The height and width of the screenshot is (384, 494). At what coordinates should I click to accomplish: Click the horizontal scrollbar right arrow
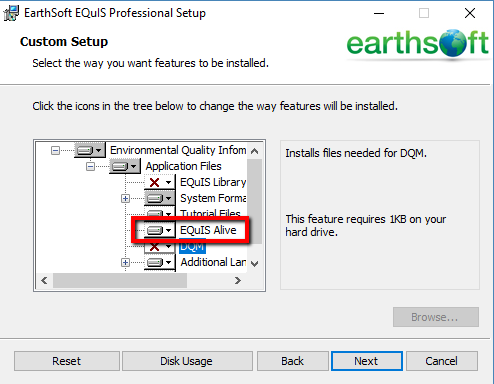pyautogui.click(x=238, y=281)
